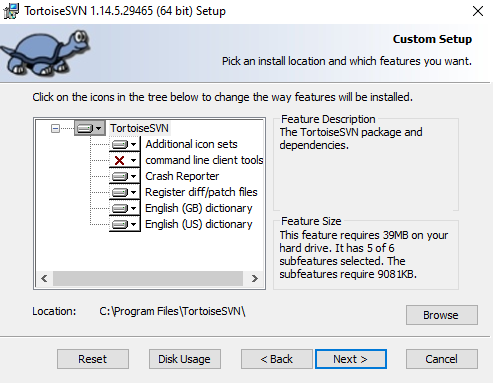Select command line client tools label
Image resolution: width=493 pixels, height=383 pixels.
tap(204, 160)
